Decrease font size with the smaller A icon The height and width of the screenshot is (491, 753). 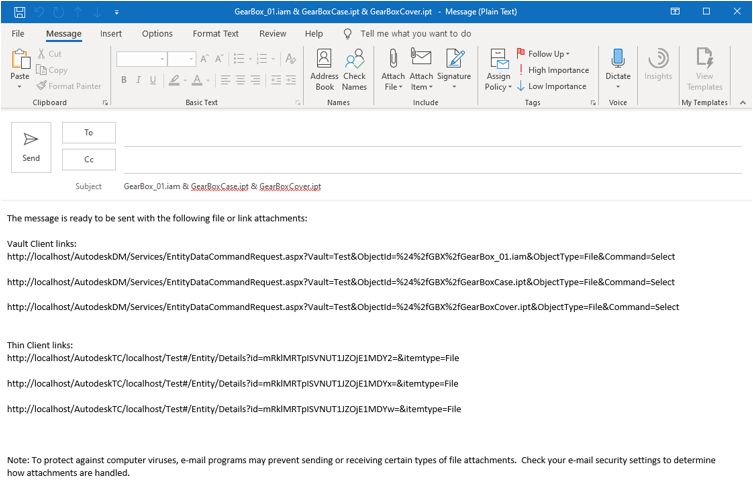point(219,59)
